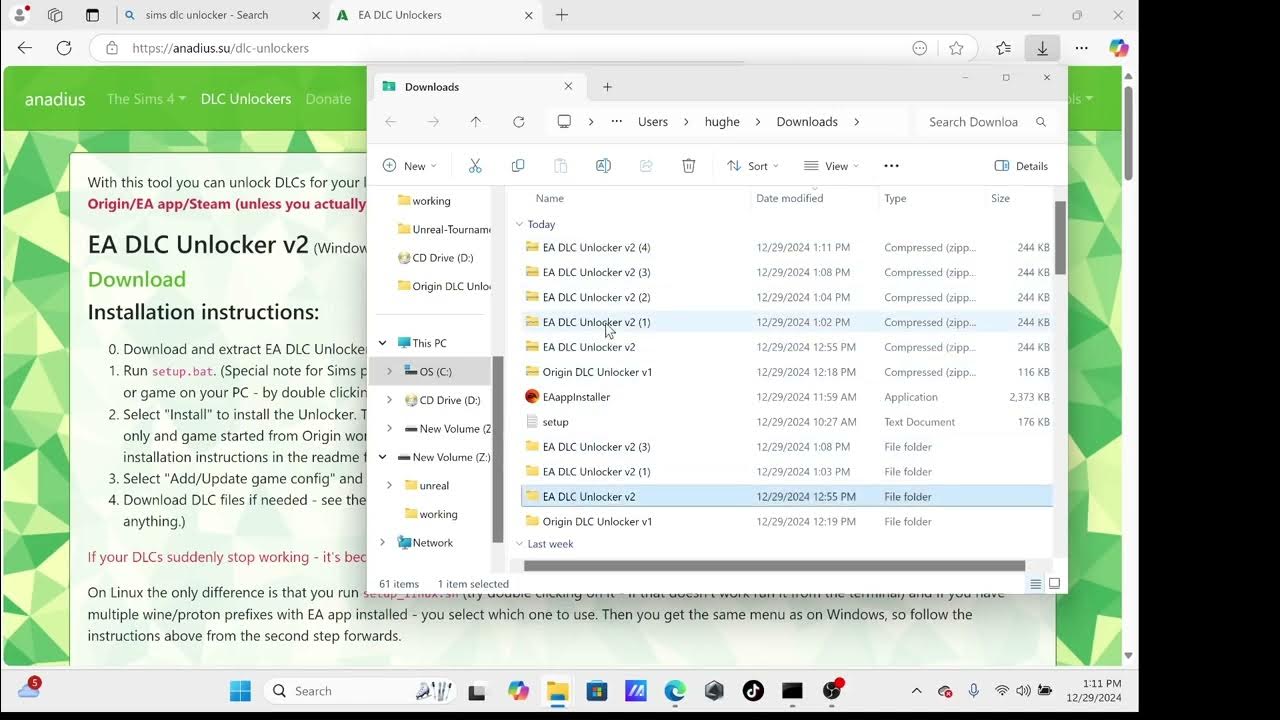This screenshot has width=1280, height=720.
Task: Go up one folder with the Up arrow
Action: [475, 122]
